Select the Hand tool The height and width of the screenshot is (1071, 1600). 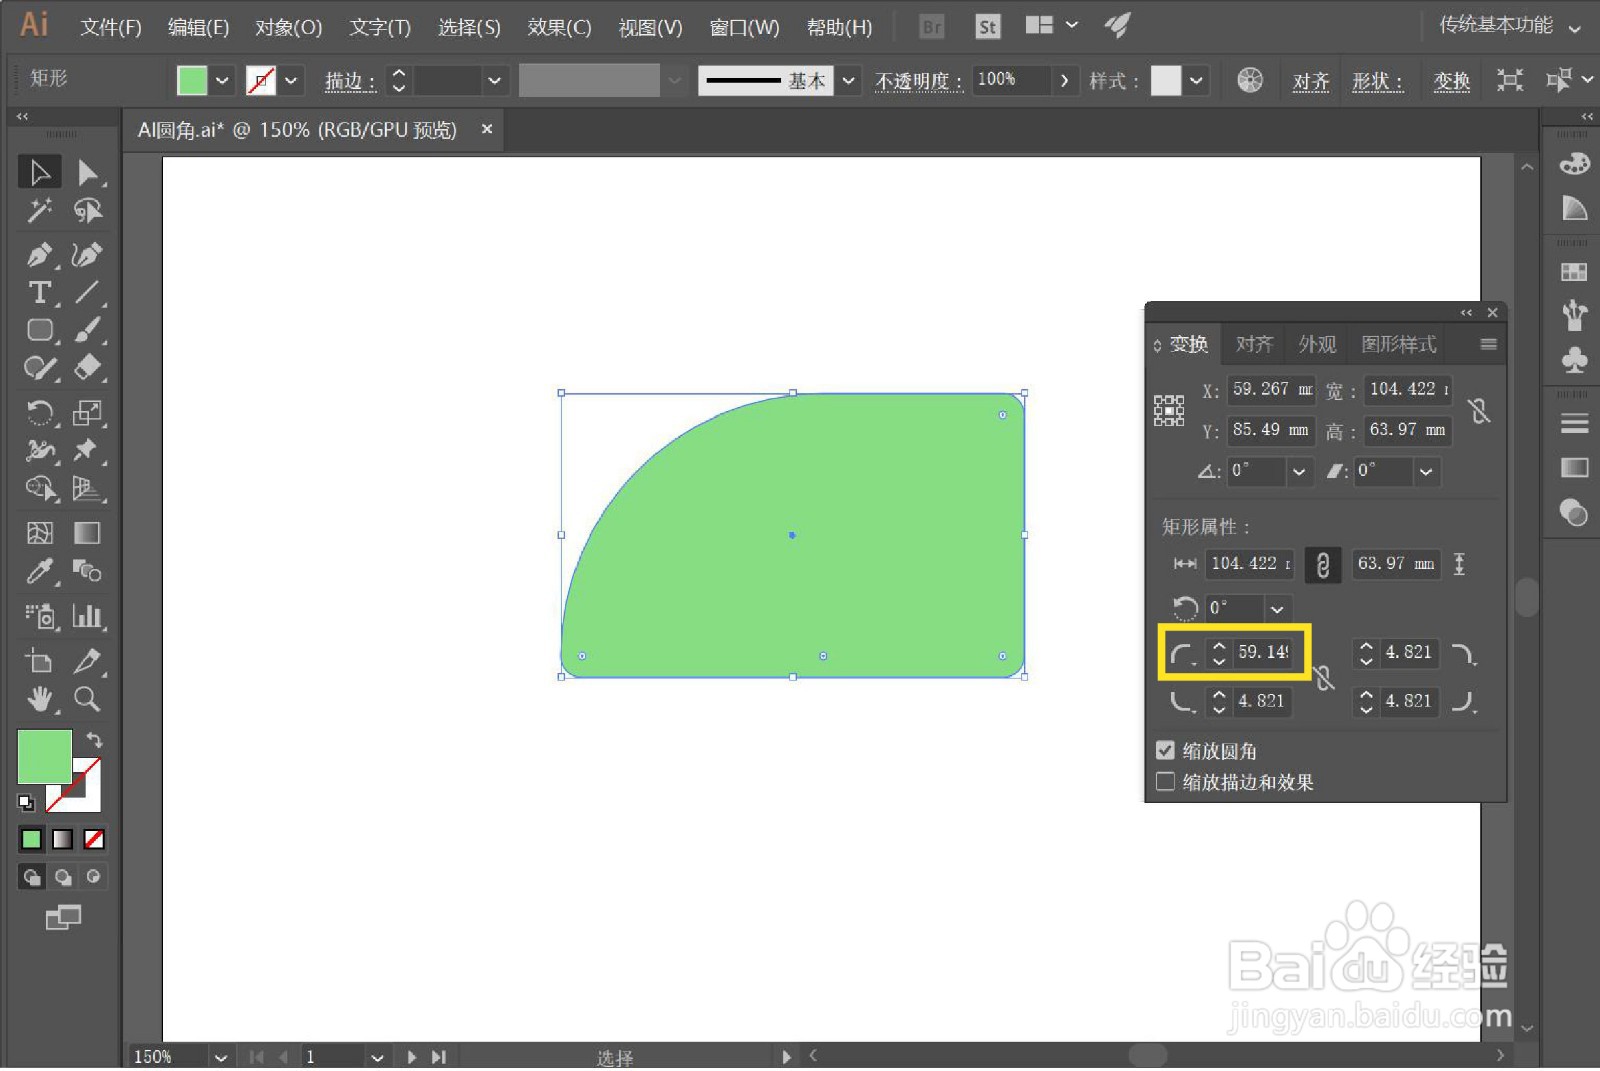[40, 698]
